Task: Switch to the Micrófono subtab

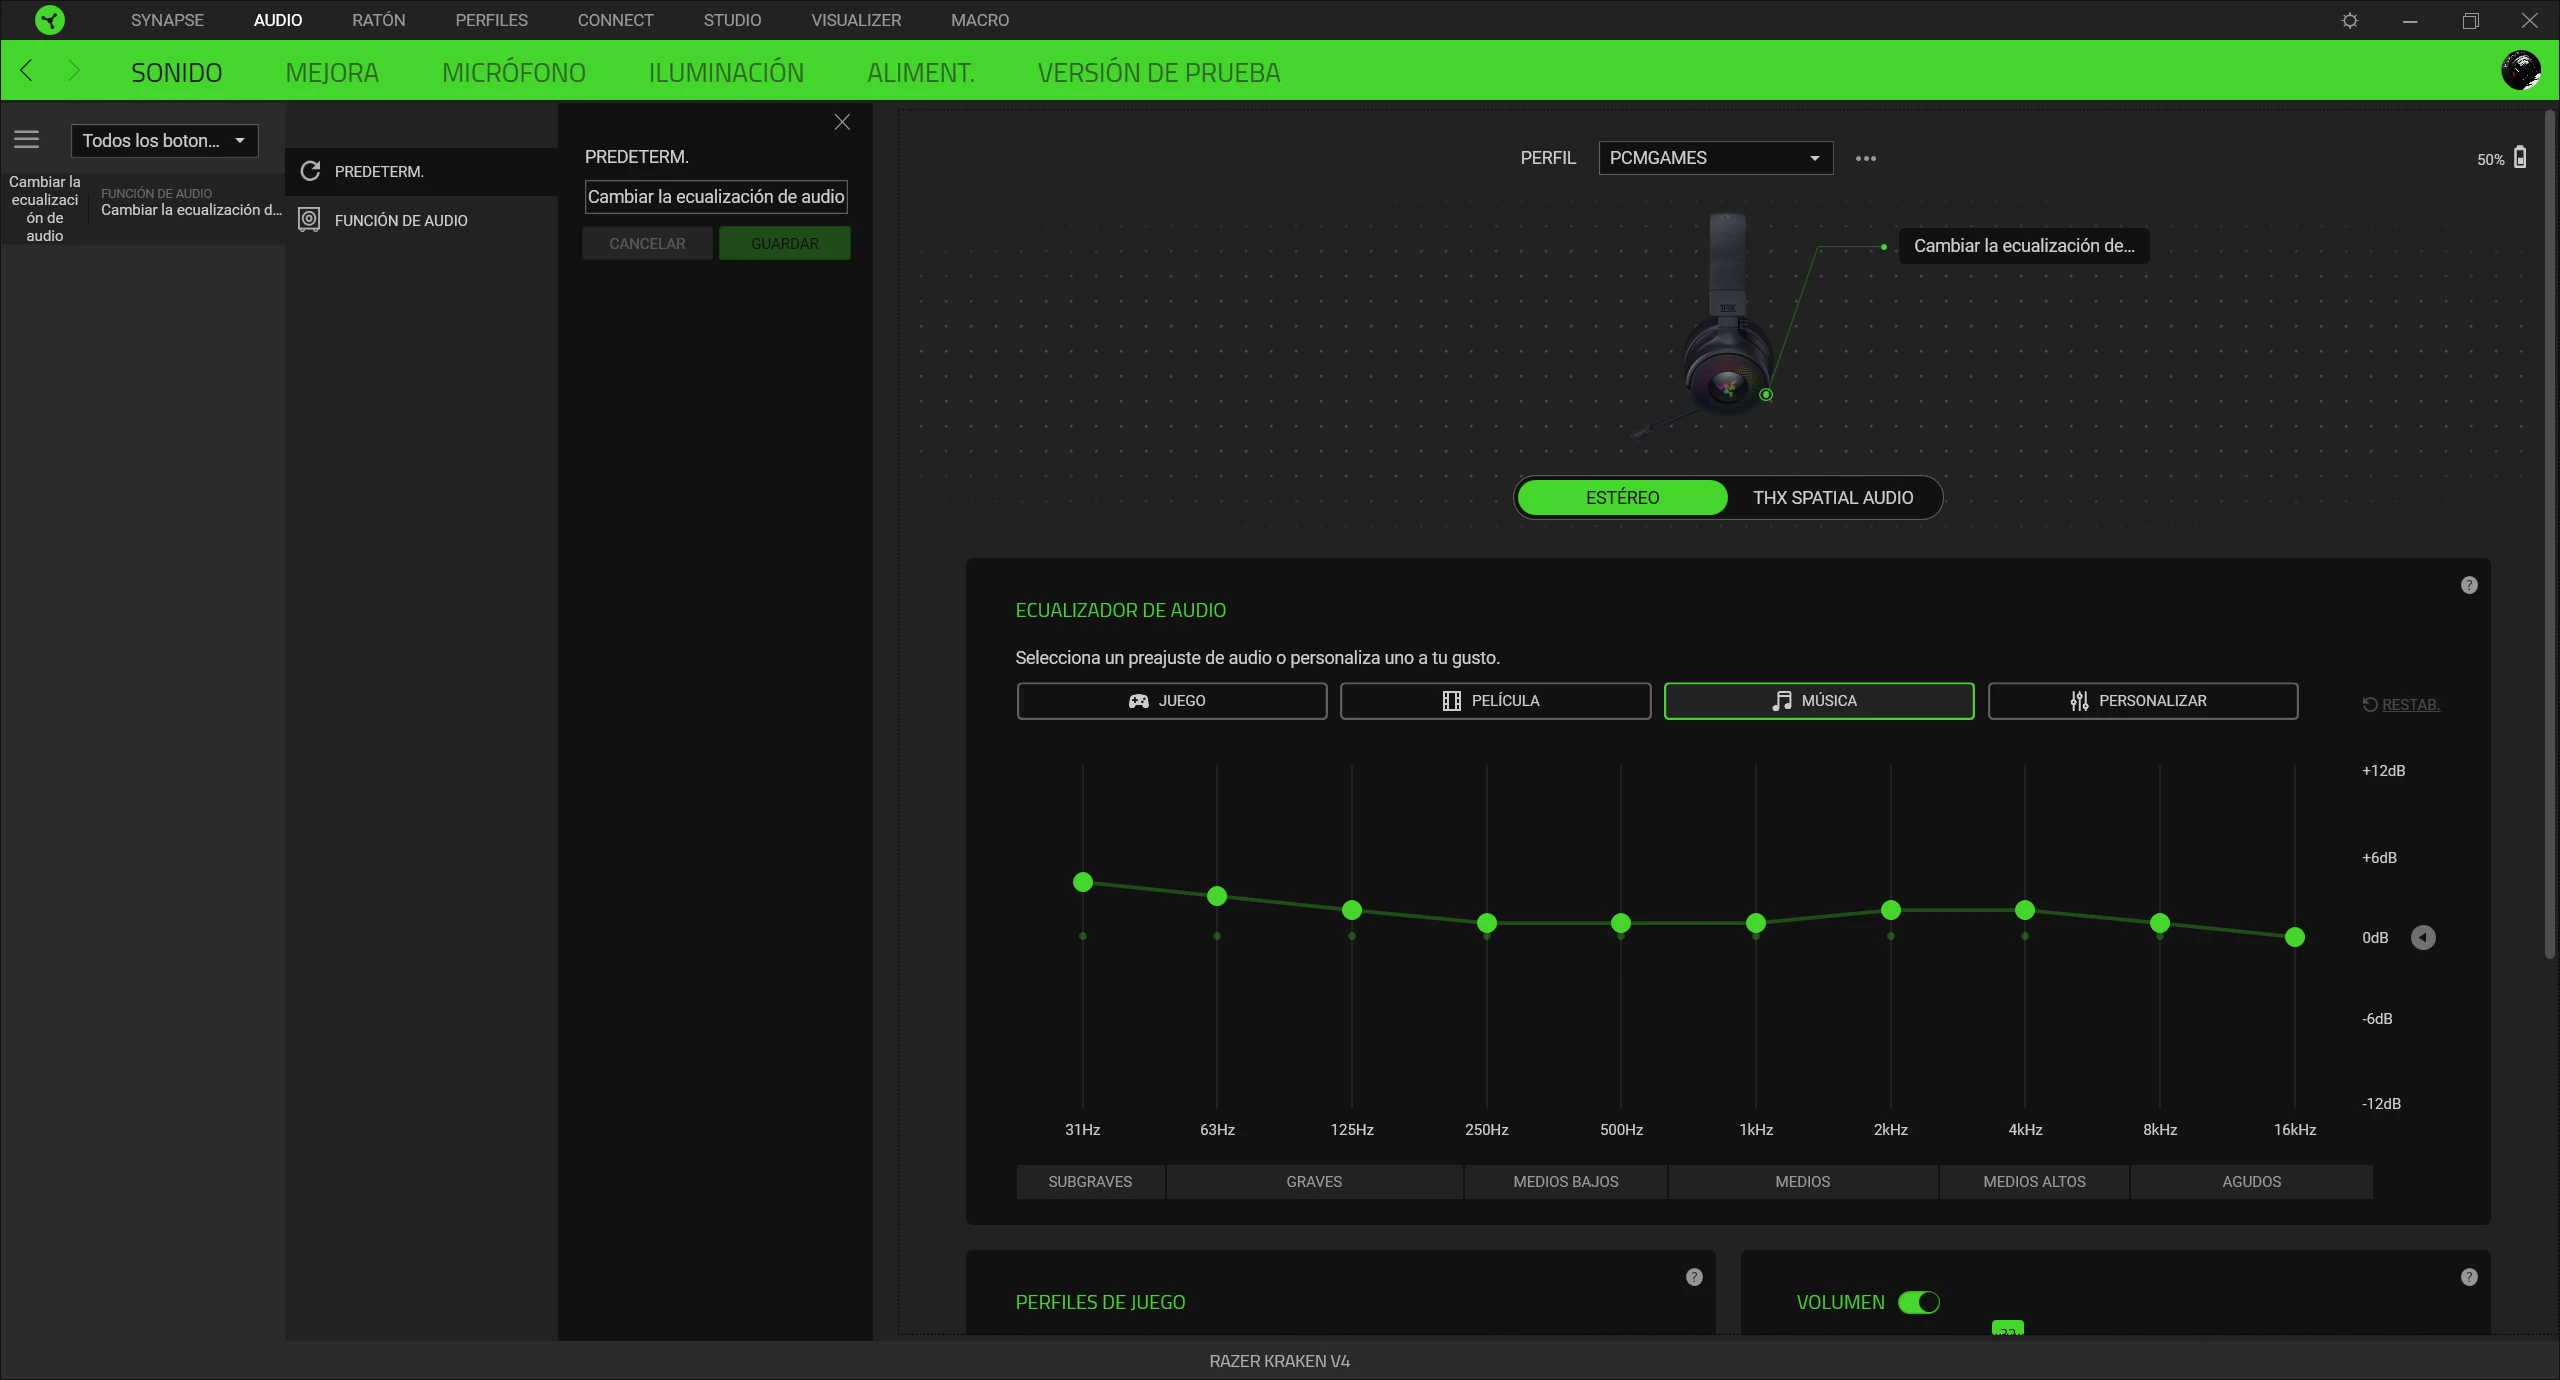Action: pyautogui.click(x=514, y=72)
